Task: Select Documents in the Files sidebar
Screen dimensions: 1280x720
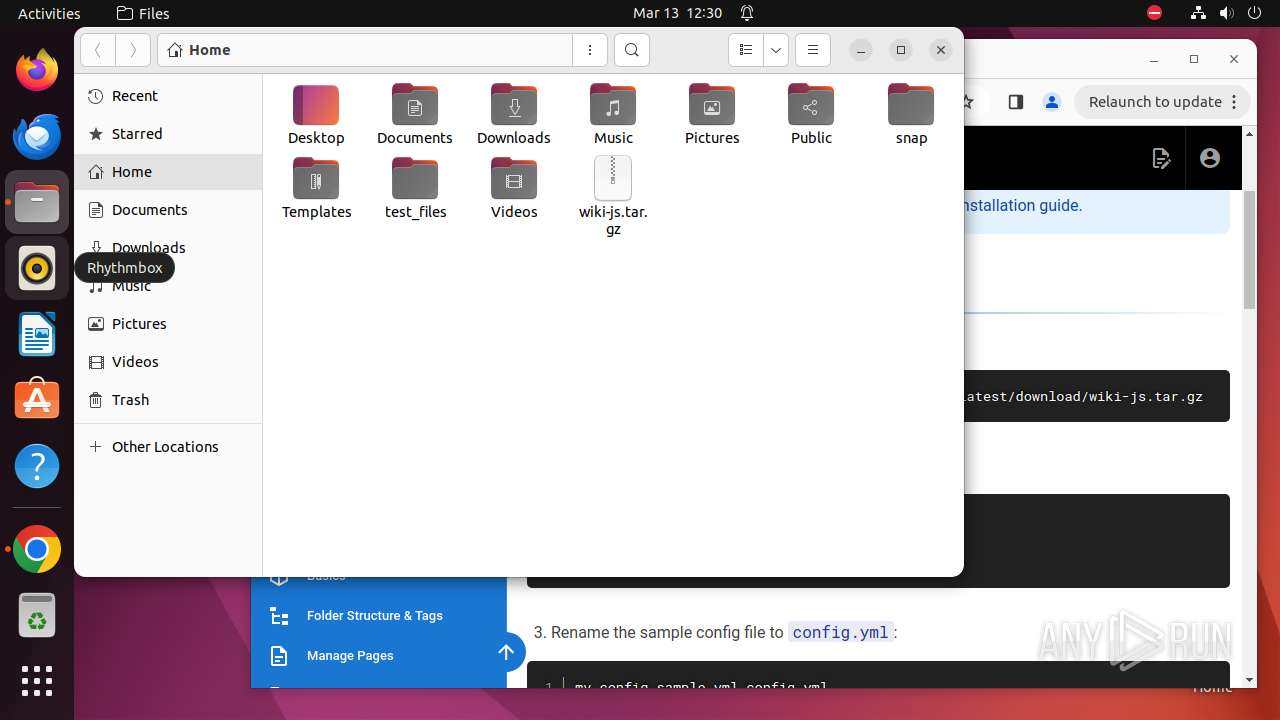Action: coord(168,210)
